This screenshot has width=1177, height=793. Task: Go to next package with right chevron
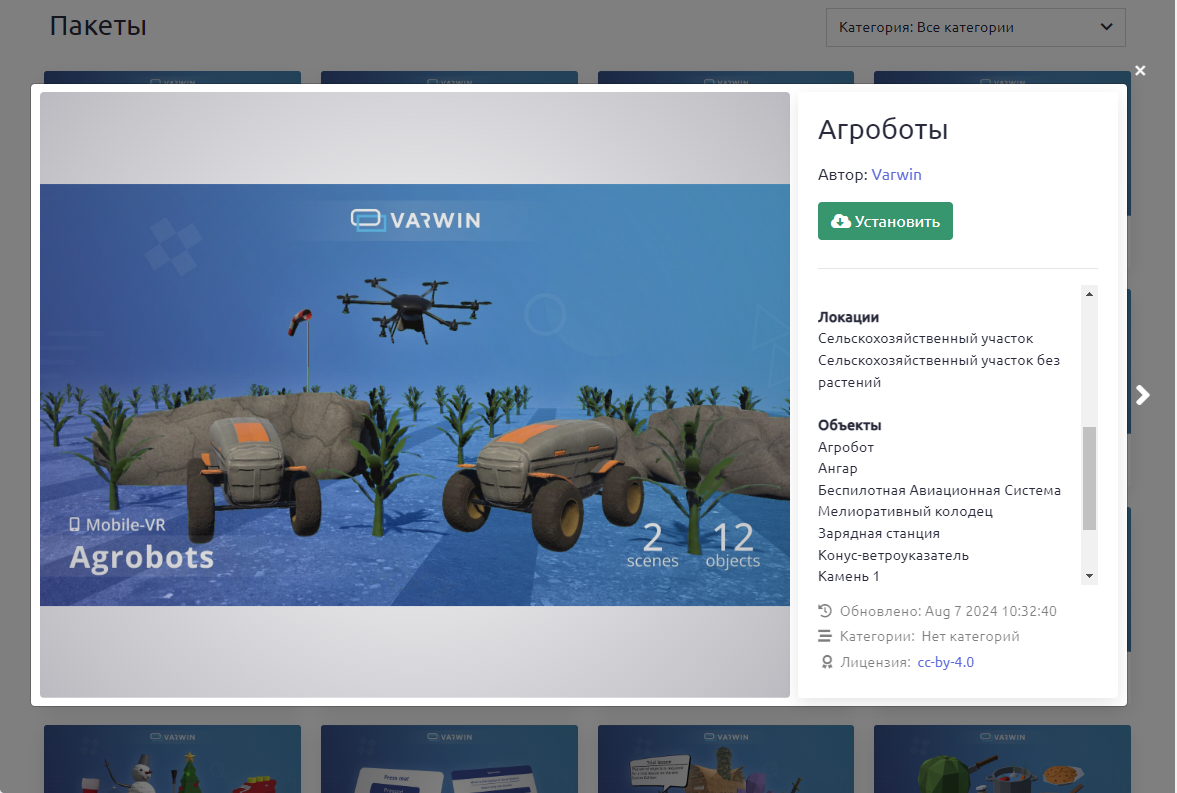(x=1143, y=395)
